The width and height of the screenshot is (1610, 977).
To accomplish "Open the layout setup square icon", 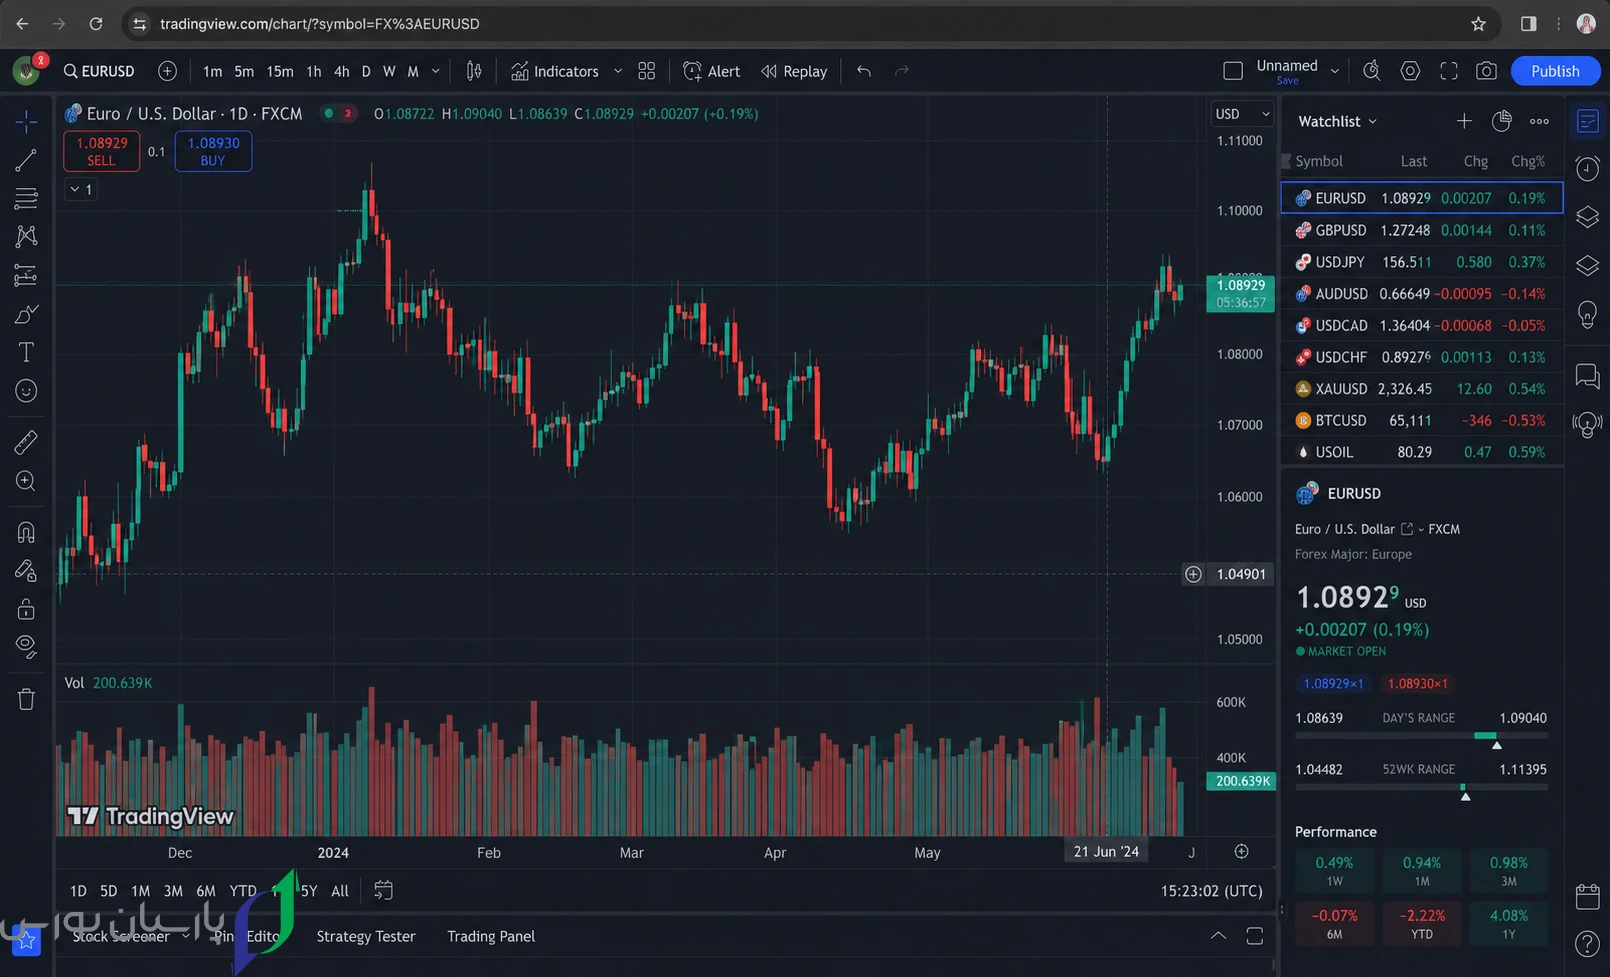I will [x=1233, y=71].
